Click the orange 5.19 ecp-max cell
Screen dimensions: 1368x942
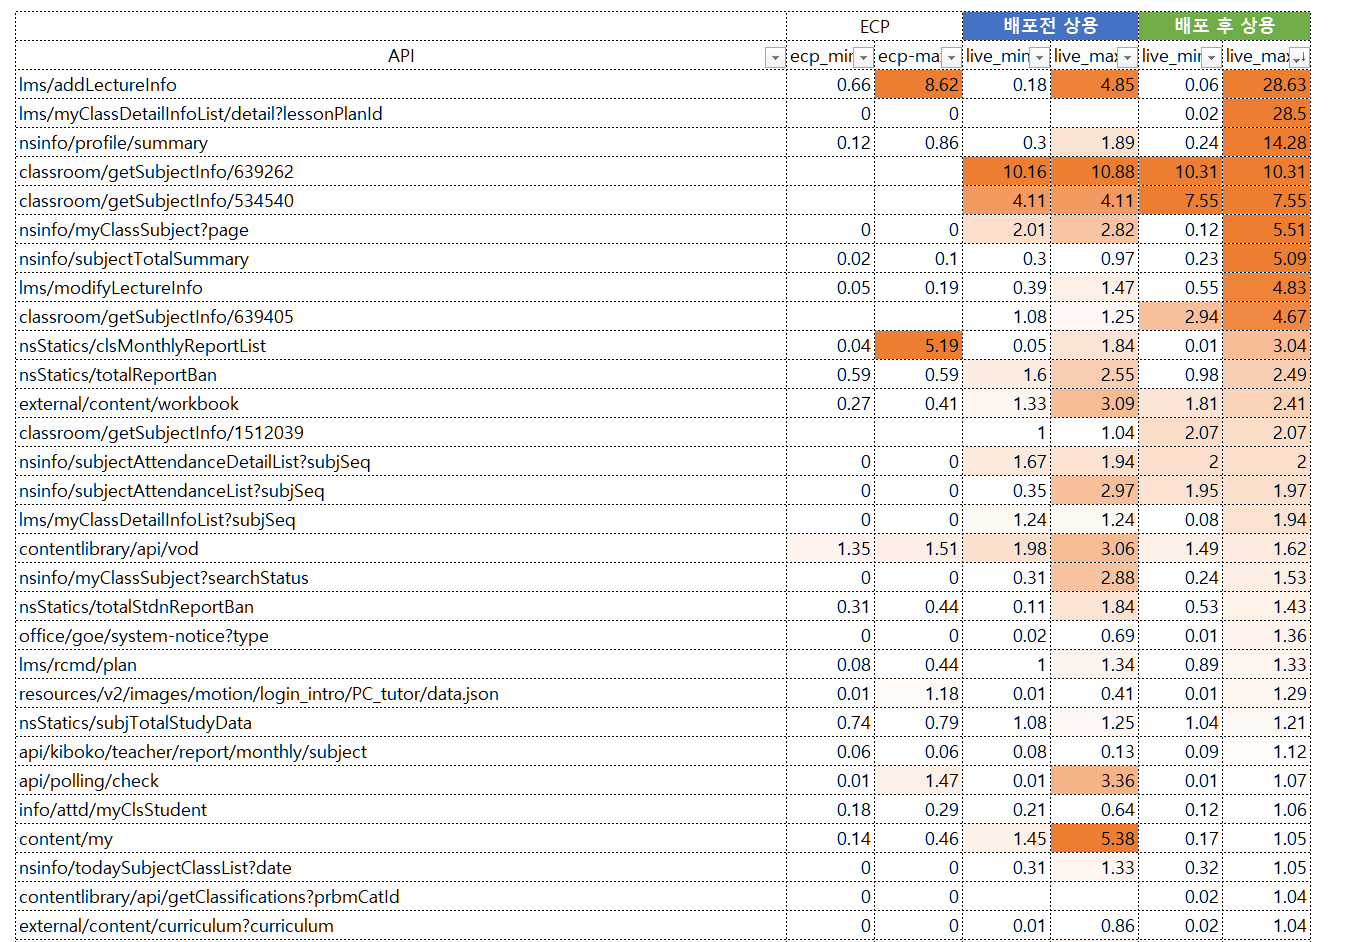(x=919, y=346)
